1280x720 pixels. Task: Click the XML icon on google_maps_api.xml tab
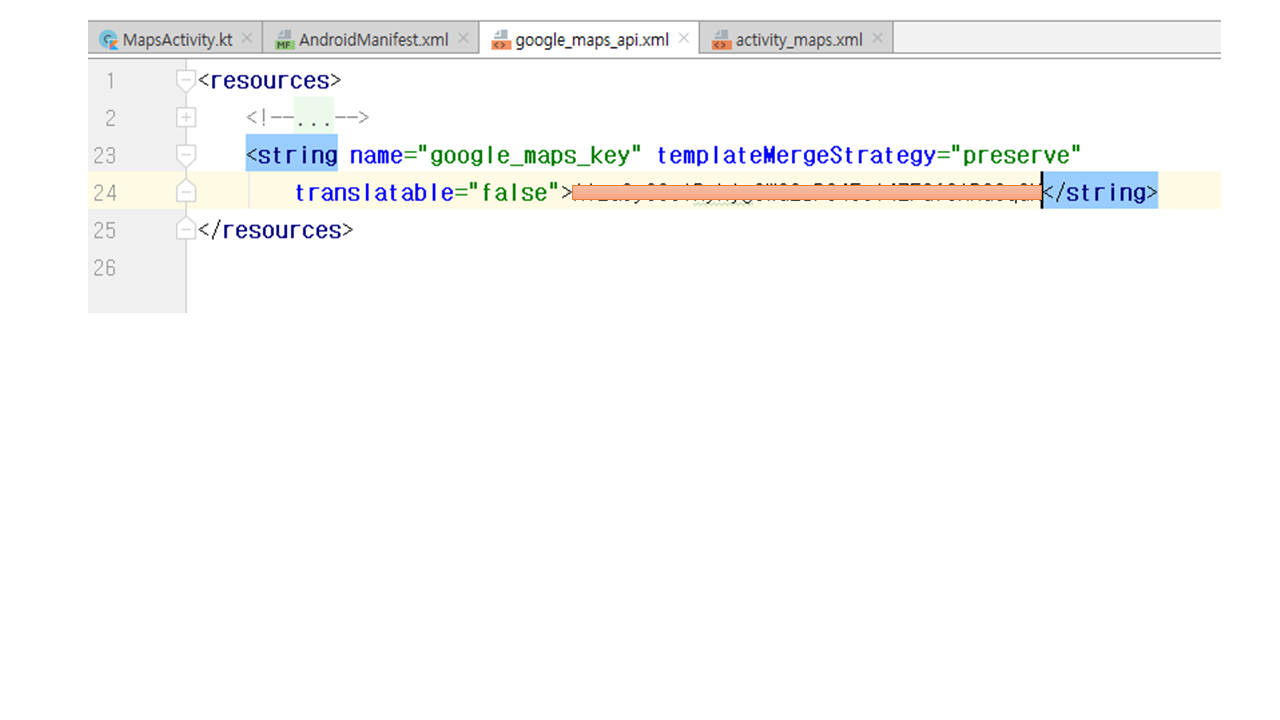500,40
